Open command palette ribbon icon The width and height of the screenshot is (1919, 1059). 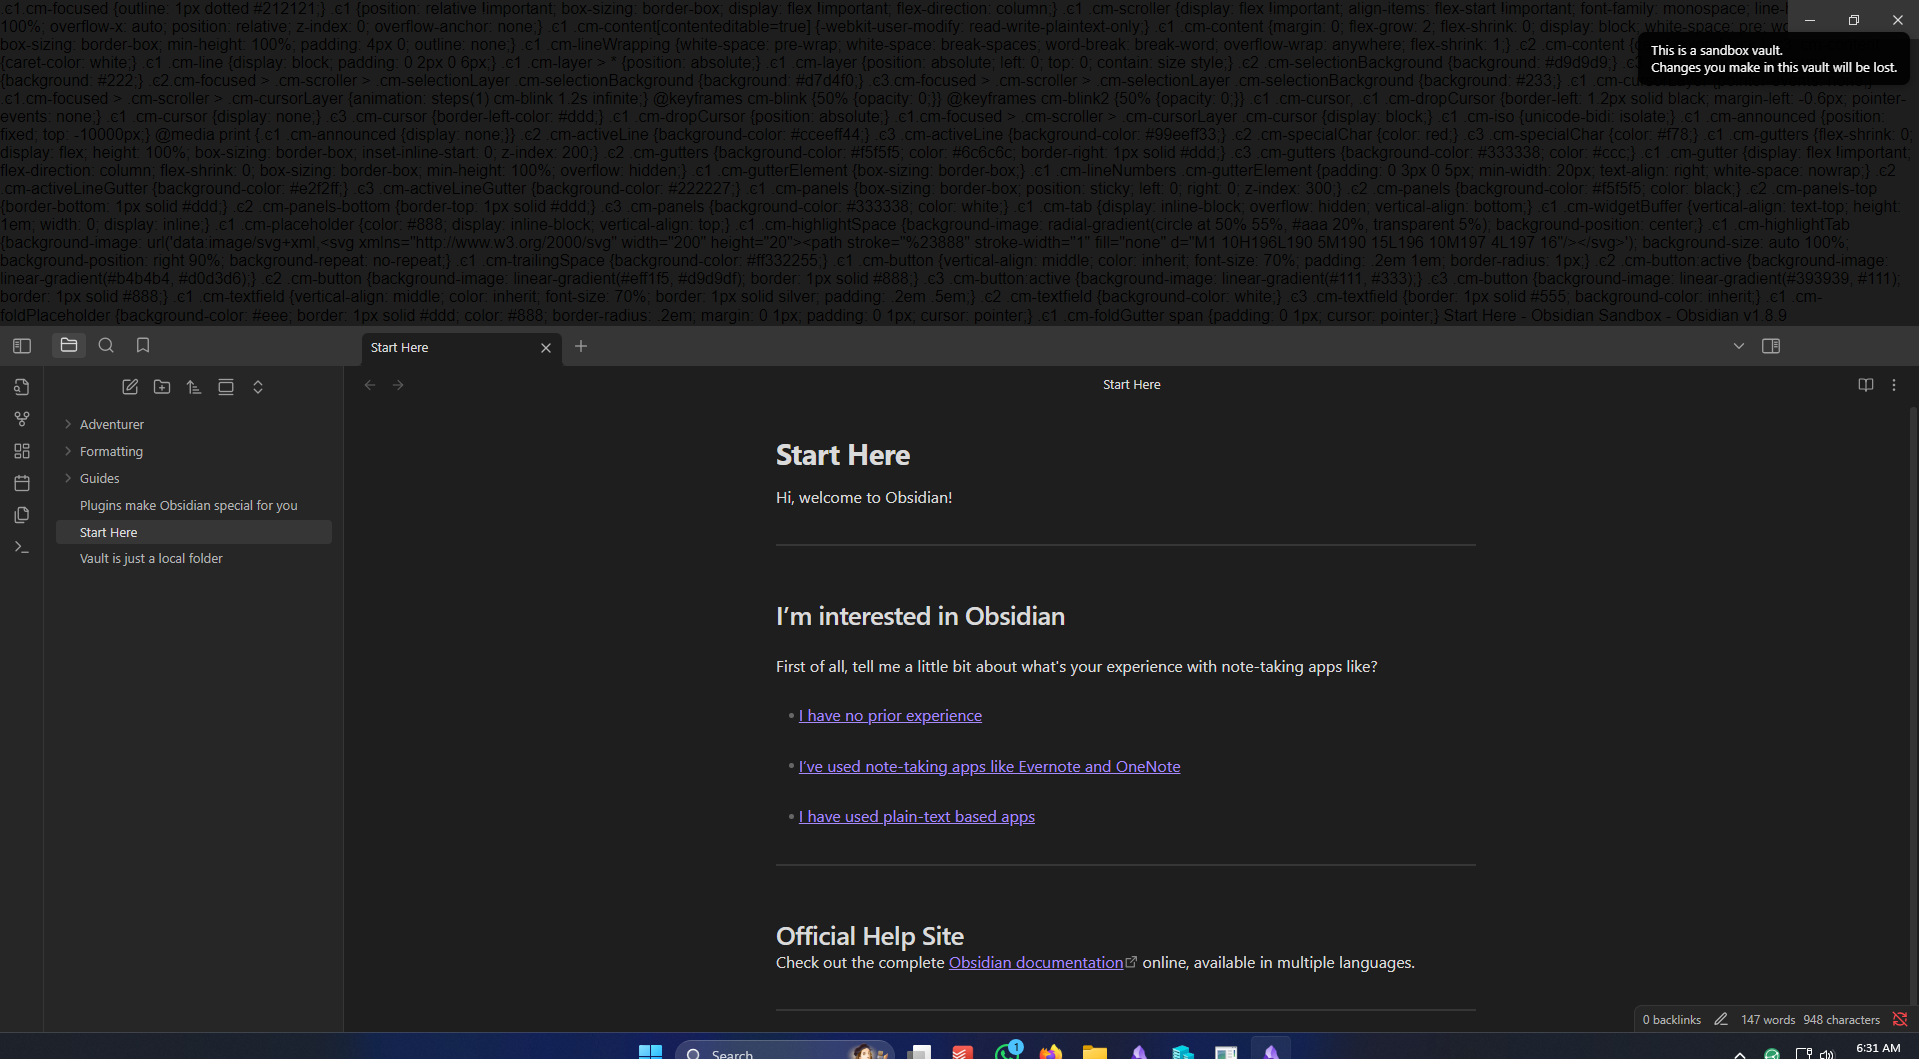coord(22,547)
